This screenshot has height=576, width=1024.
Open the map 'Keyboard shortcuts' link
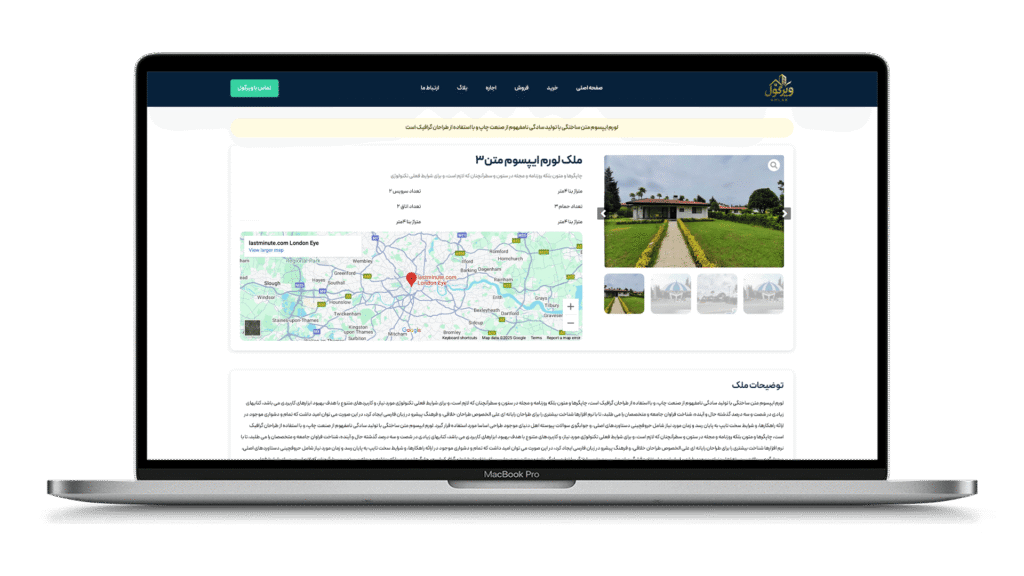[x=459, y=338]
